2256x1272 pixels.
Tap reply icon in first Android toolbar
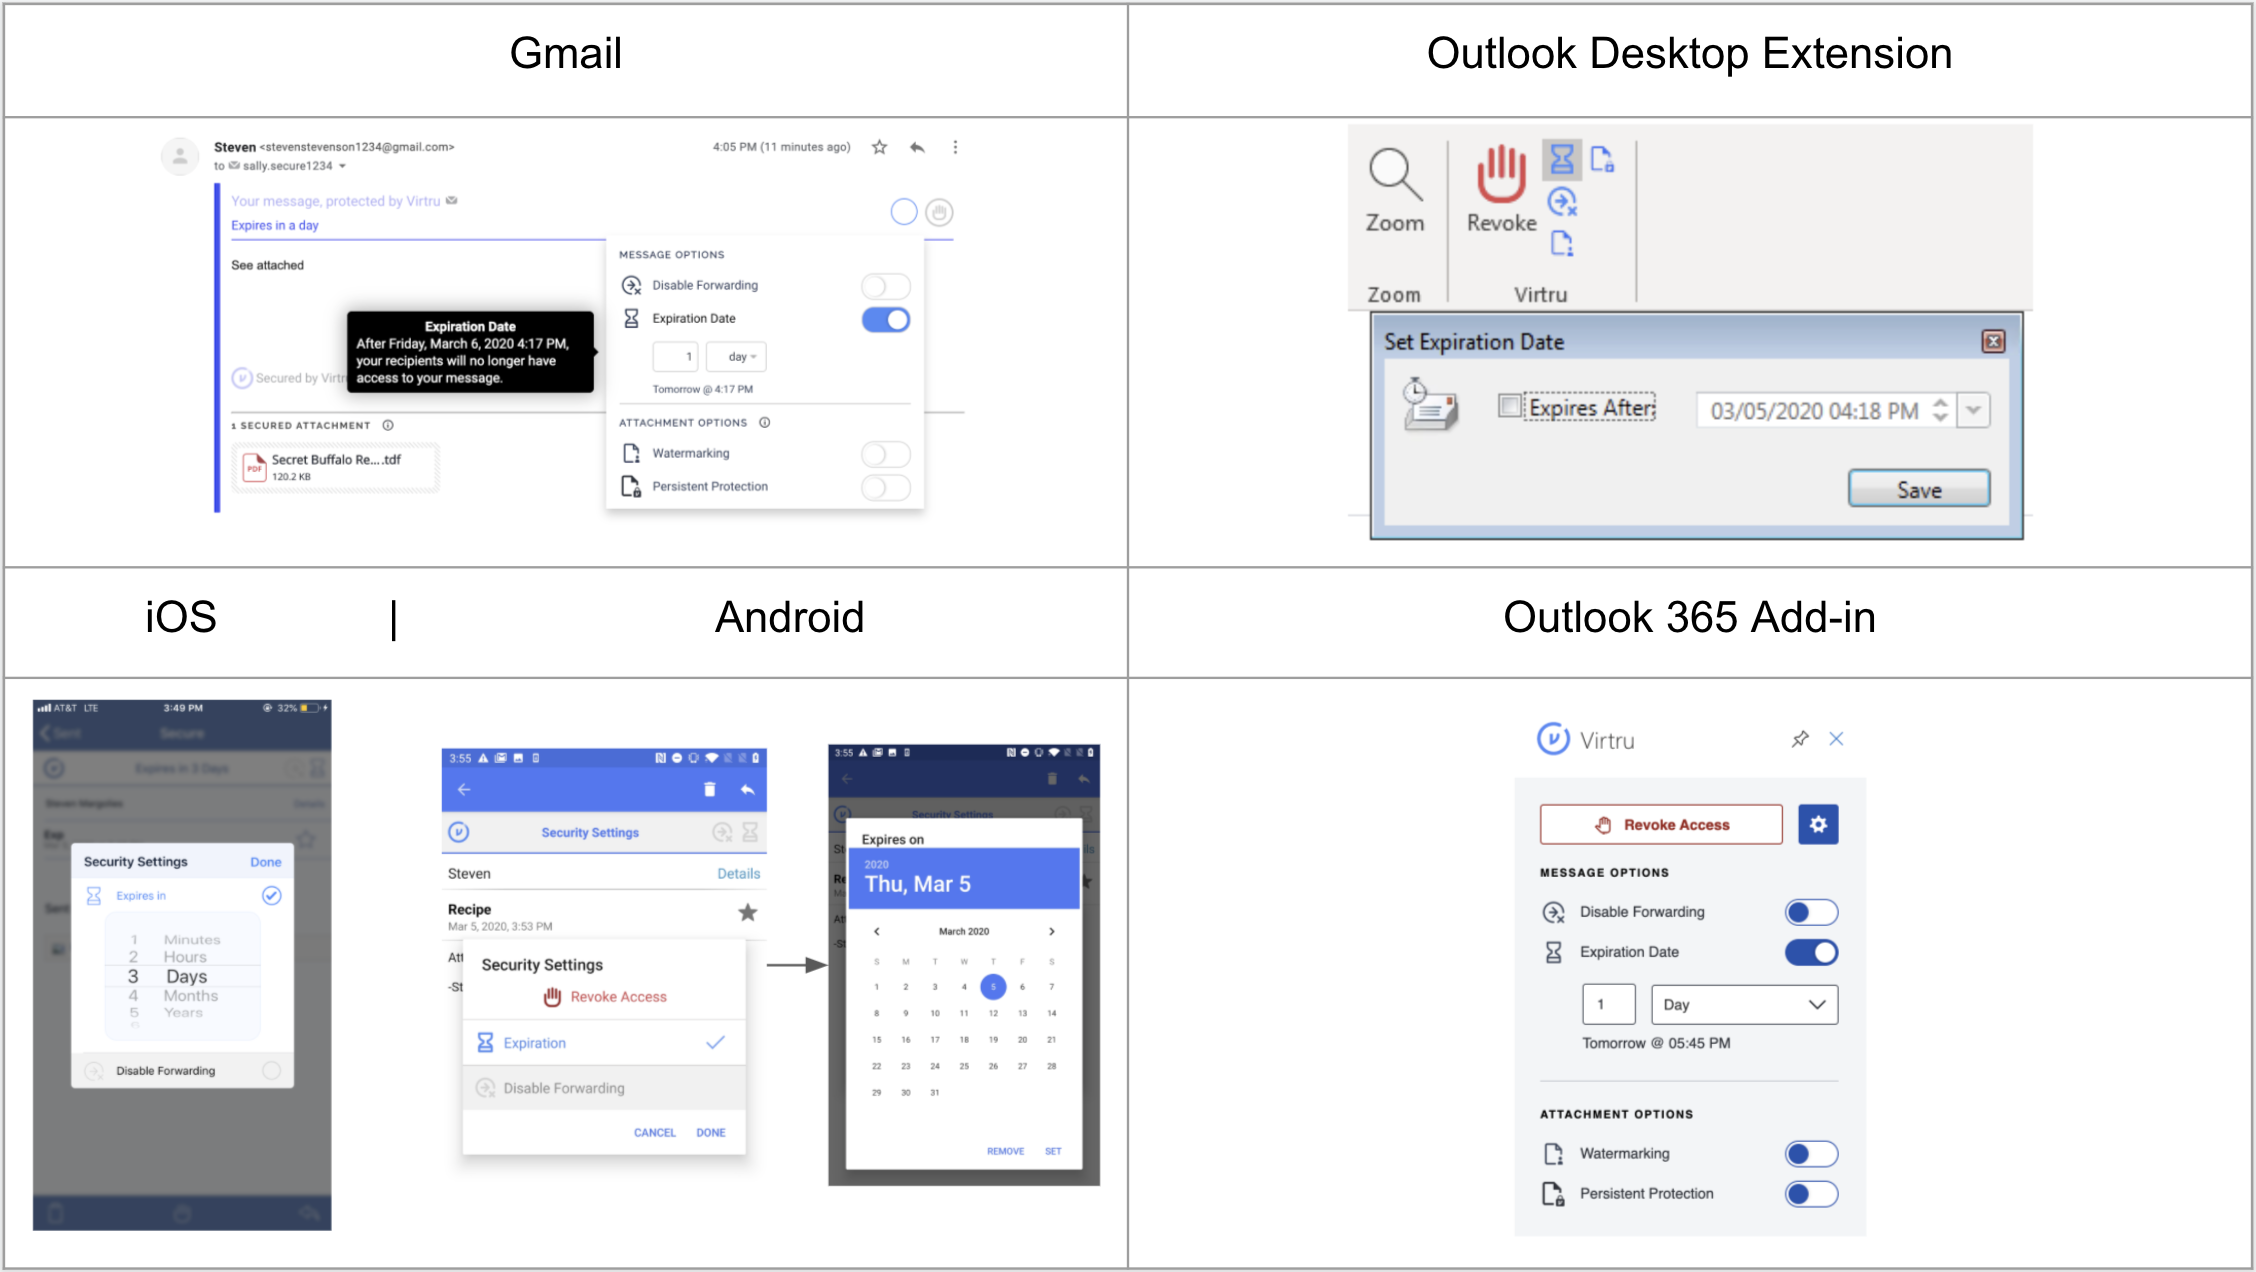pos(747,790)
